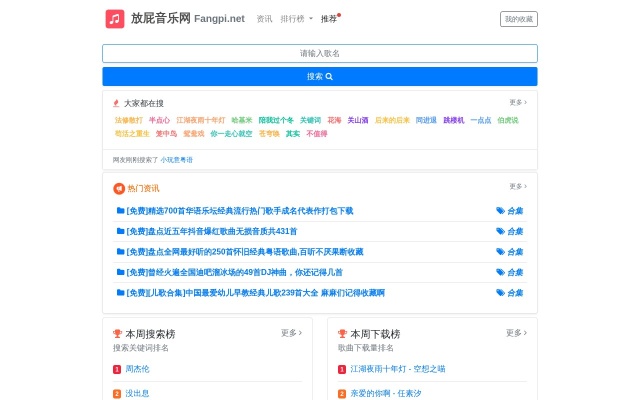
Task: Click the 合集 tag on the 儿歌合集 row
Action: 510,293
